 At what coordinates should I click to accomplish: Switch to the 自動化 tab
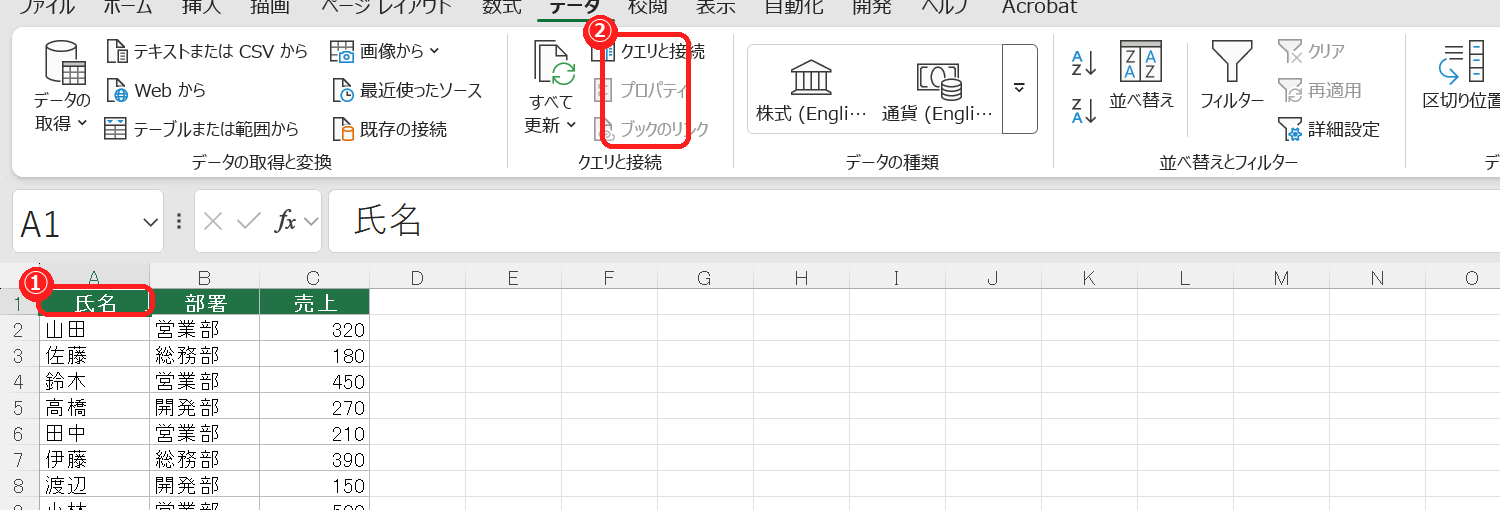coord(795,7)
